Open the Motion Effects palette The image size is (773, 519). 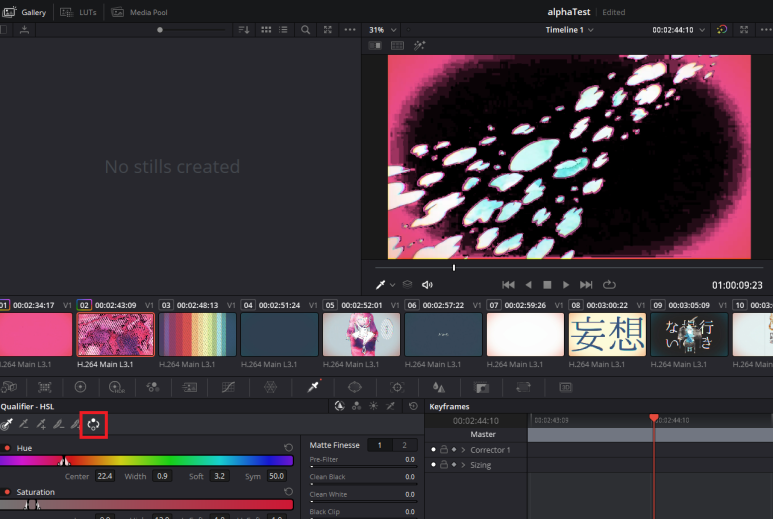(190, 387)
